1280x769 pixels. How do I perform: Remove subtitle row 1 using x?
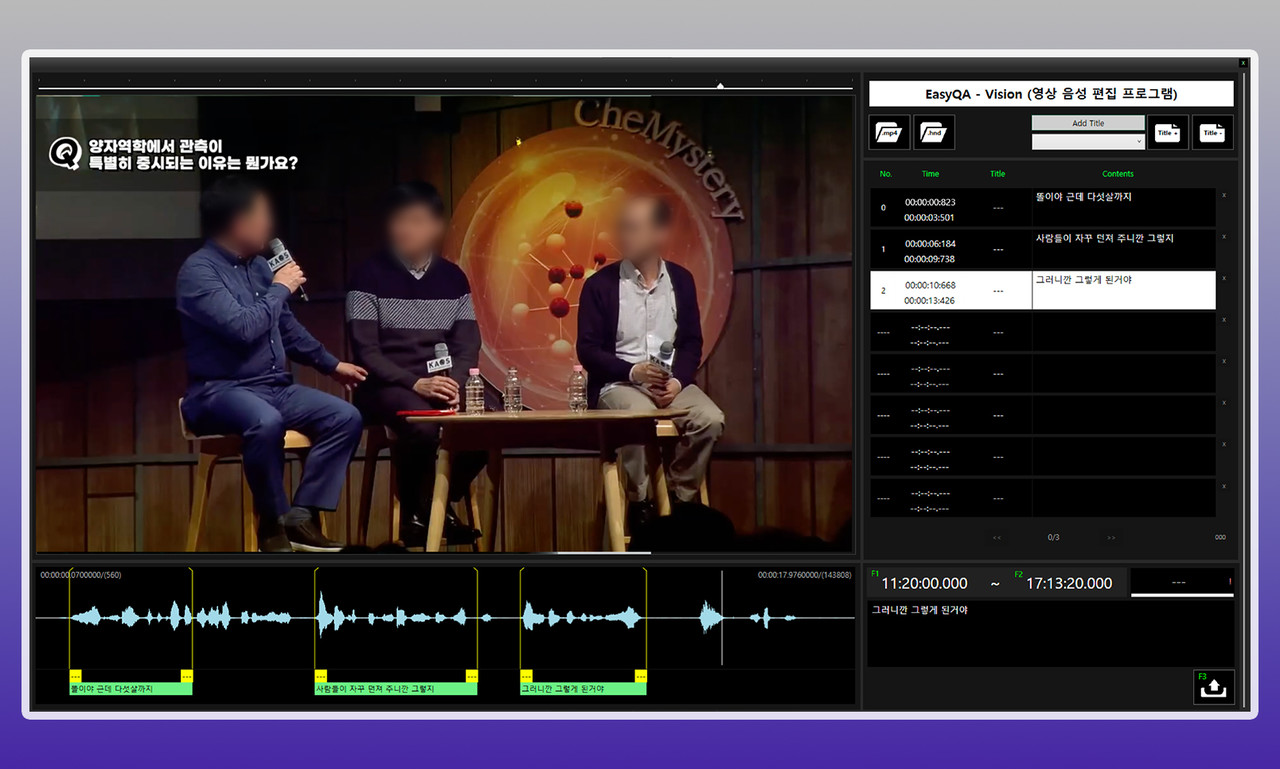tap(1224, 237)
